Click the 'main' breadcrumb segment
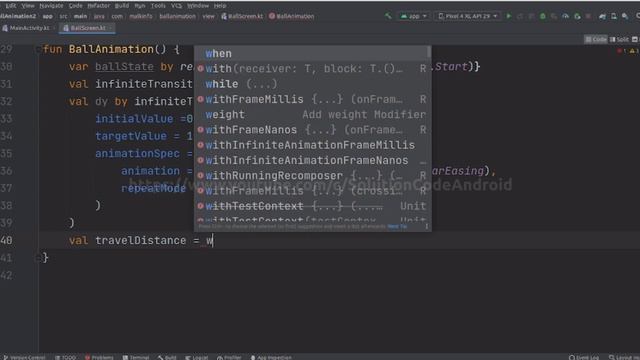This screenshot has width=640, height=360. click(x=80, y=16)
